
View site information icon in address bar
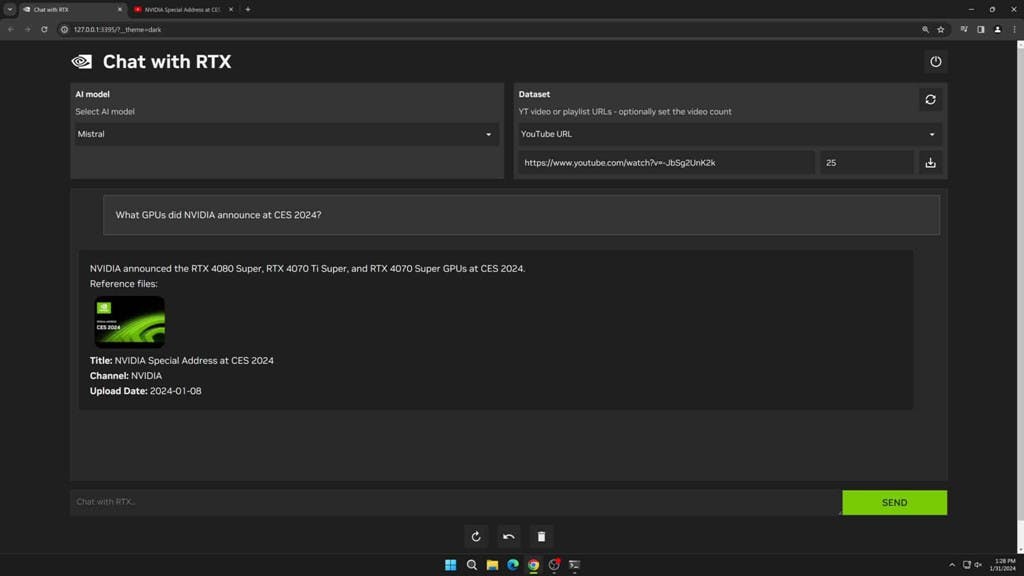[x=65, y=29]
